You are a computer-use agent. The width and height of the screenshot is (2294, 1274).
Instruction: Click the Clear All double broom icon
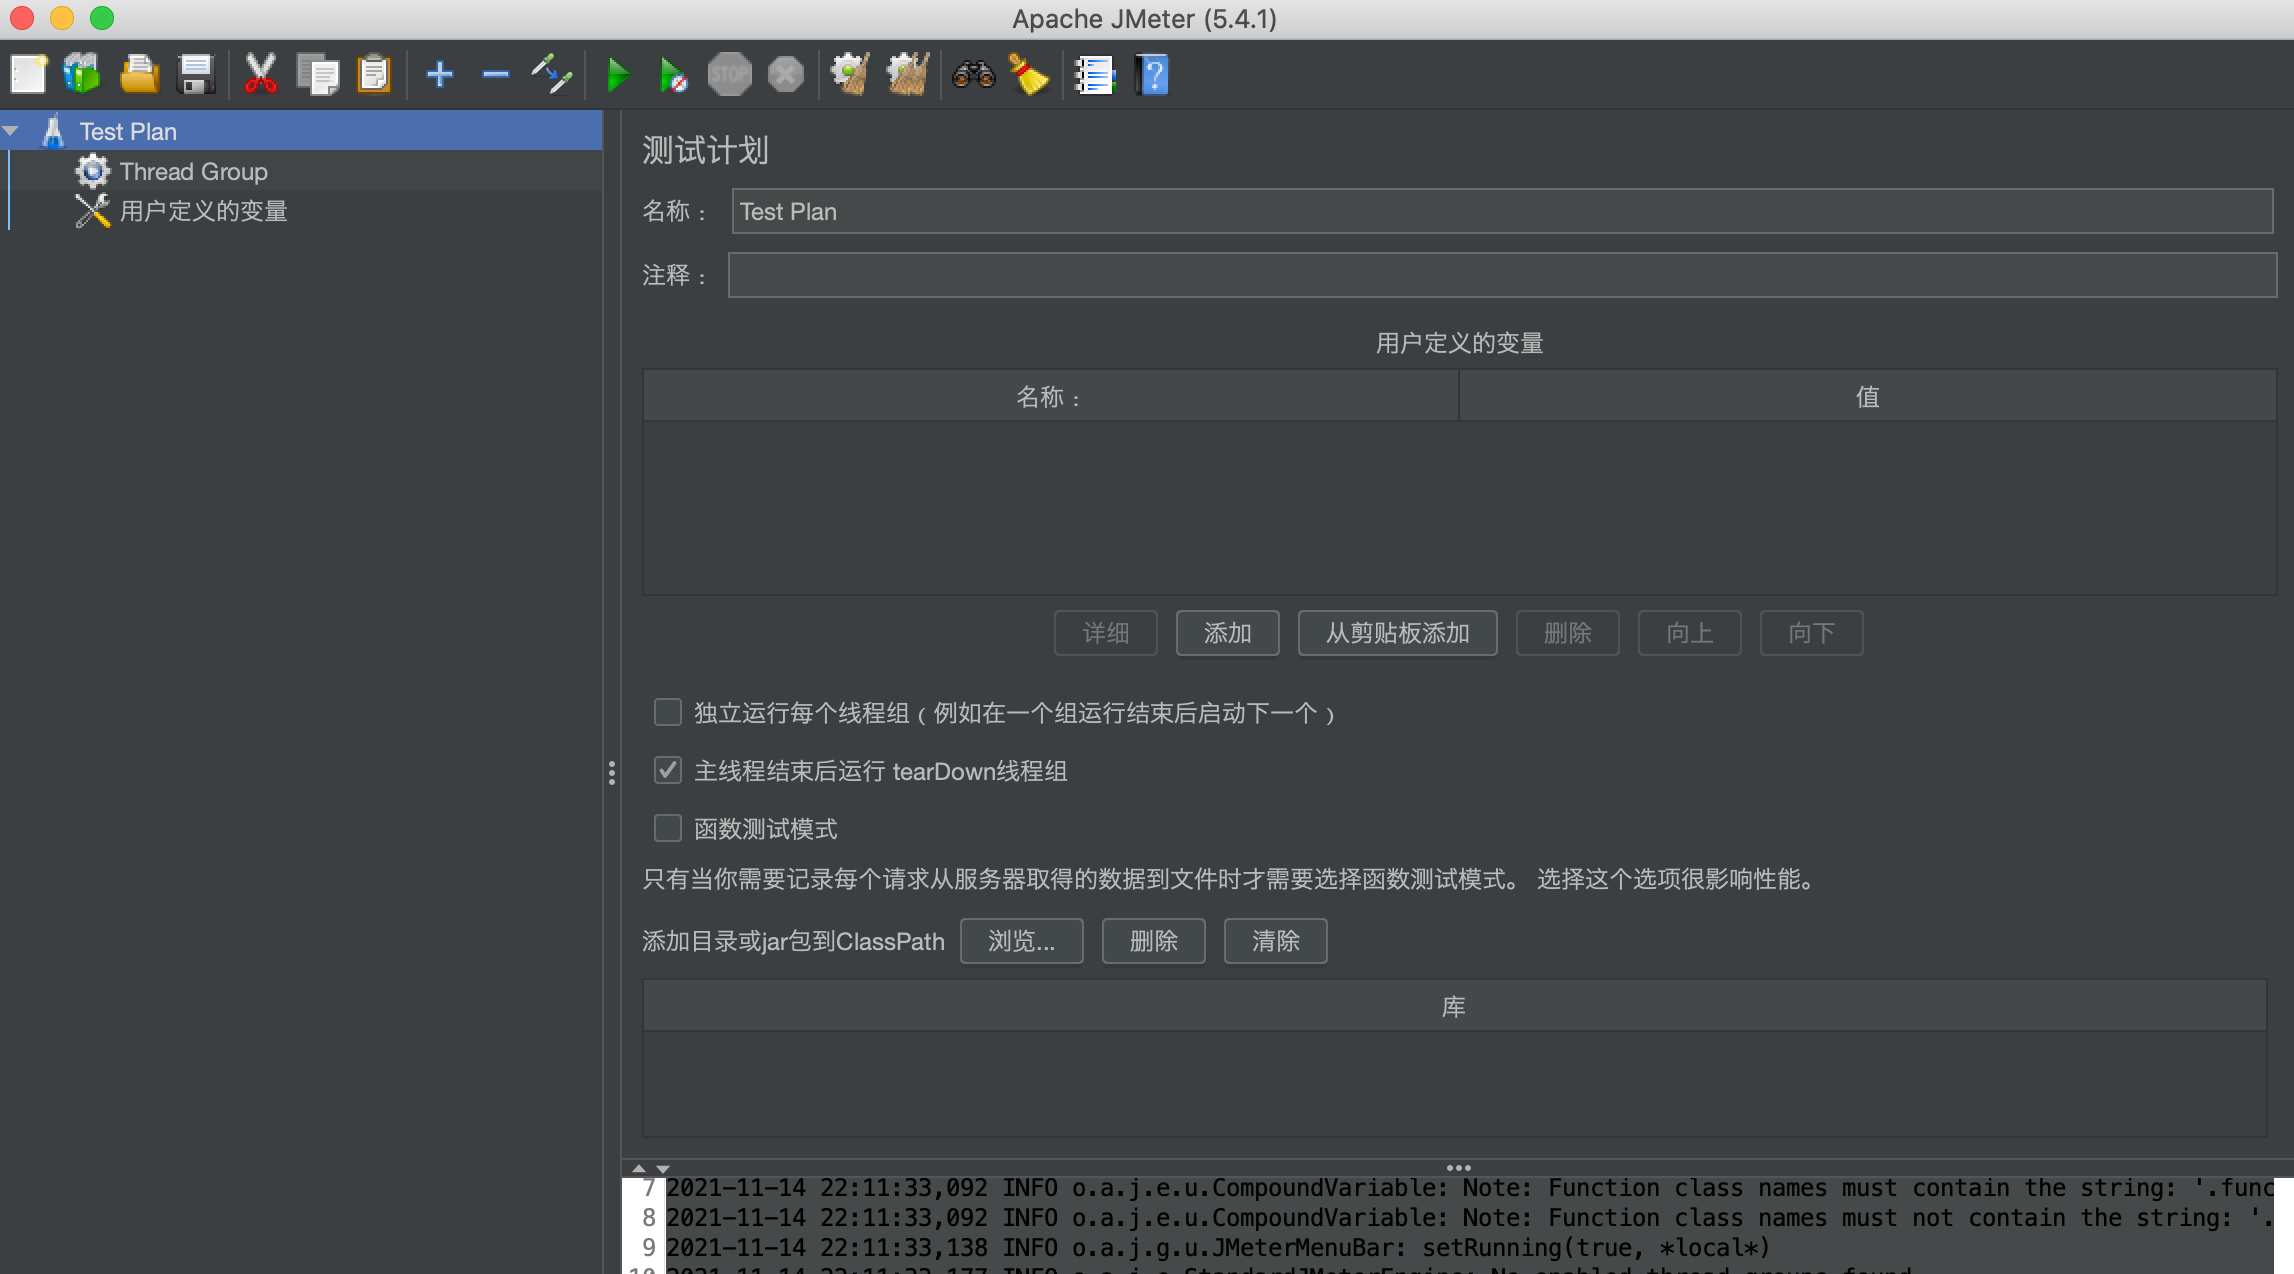coord(908,75)
